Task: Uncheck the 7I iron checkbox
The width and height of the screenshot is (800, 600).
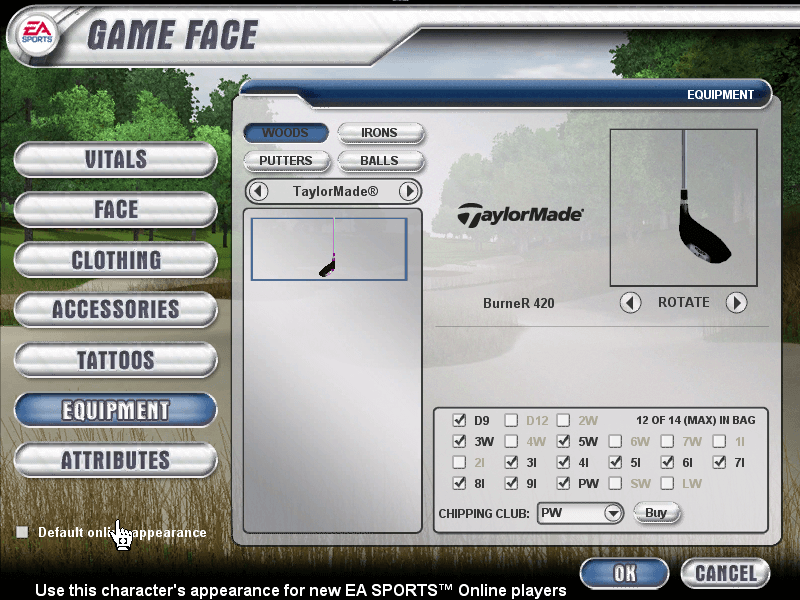Action: point(719,462)
